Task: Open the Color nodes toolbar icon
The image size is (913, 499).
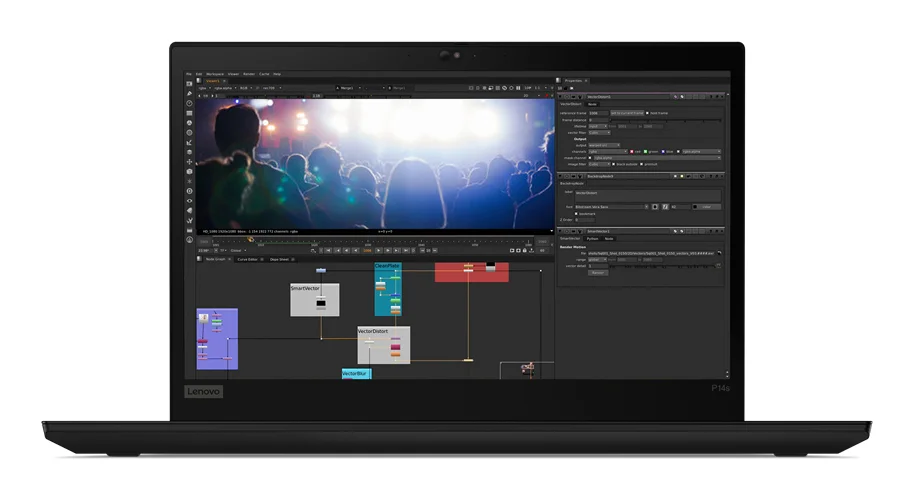Action: pos(189,123)
